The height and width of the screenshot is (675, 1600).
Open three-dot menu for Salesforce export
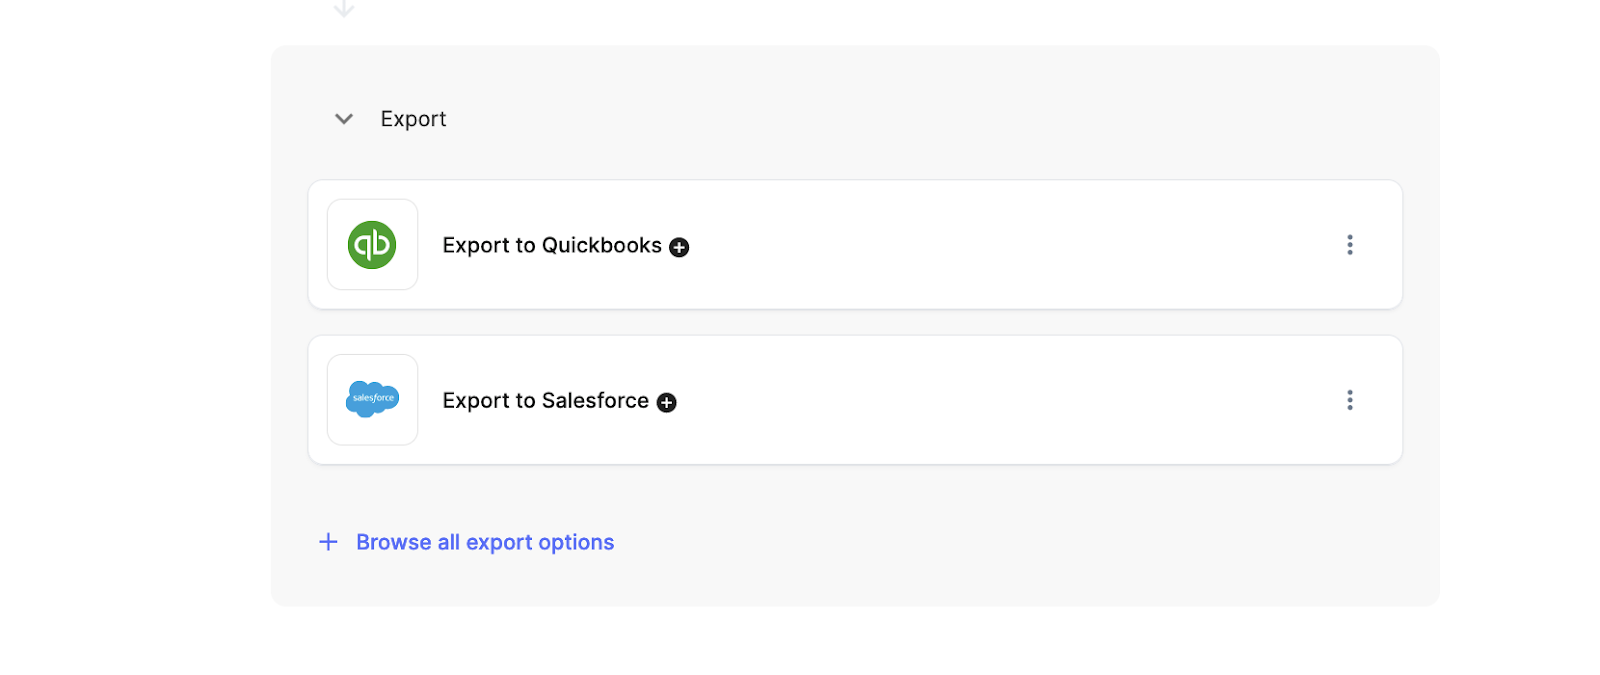pos(1349,400)
